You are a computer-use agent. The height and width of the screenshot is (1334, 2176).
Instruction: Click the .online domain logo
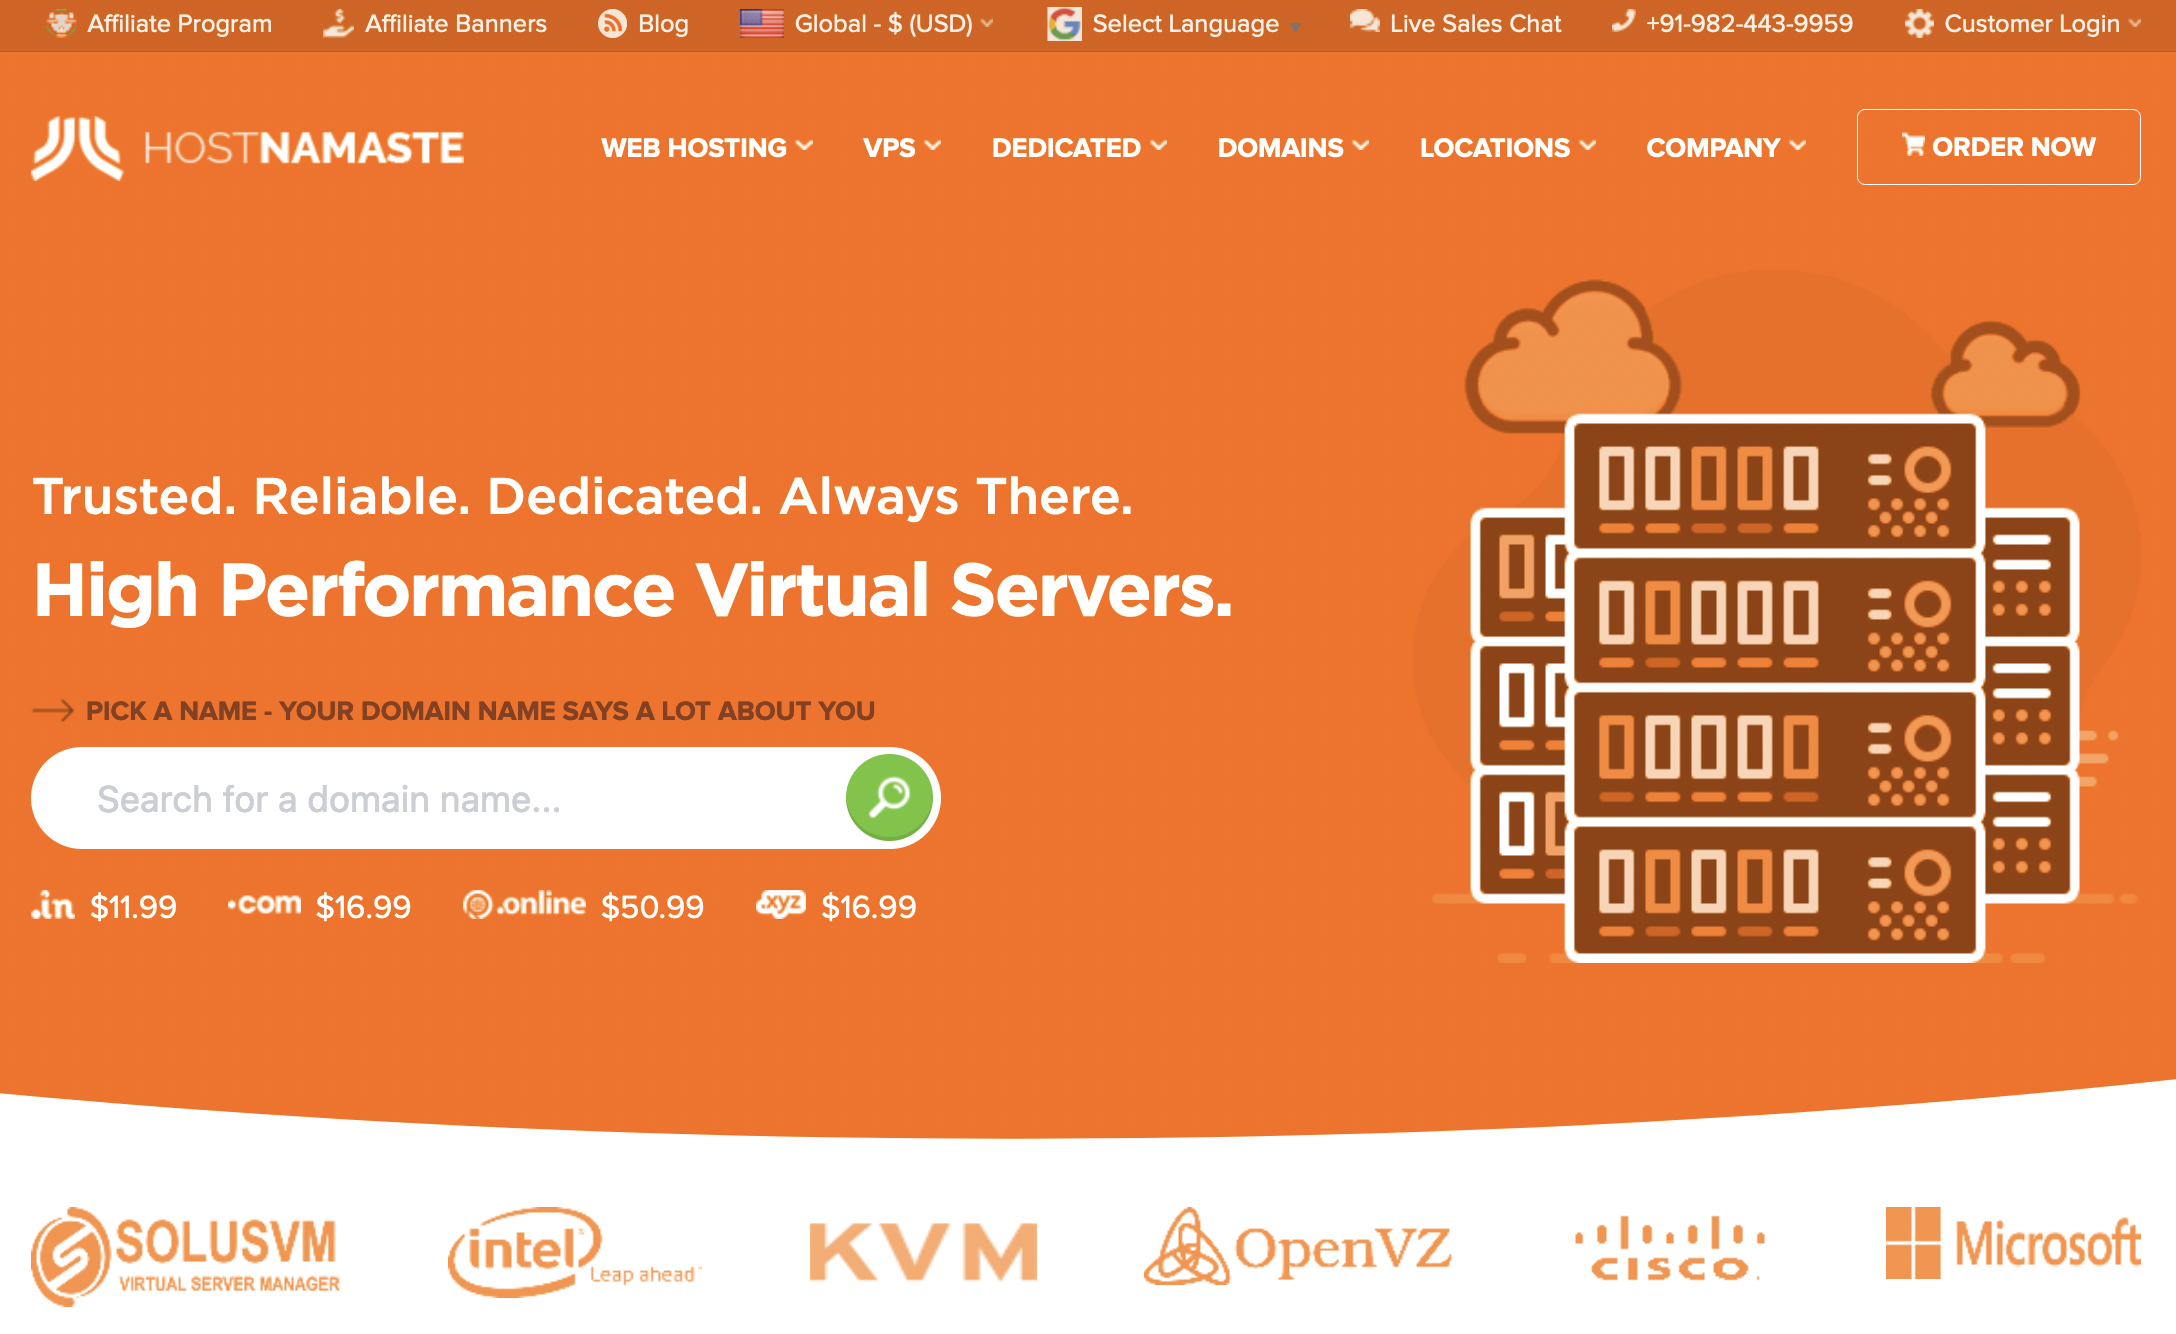pyautogui.click(x=525, y=904)
